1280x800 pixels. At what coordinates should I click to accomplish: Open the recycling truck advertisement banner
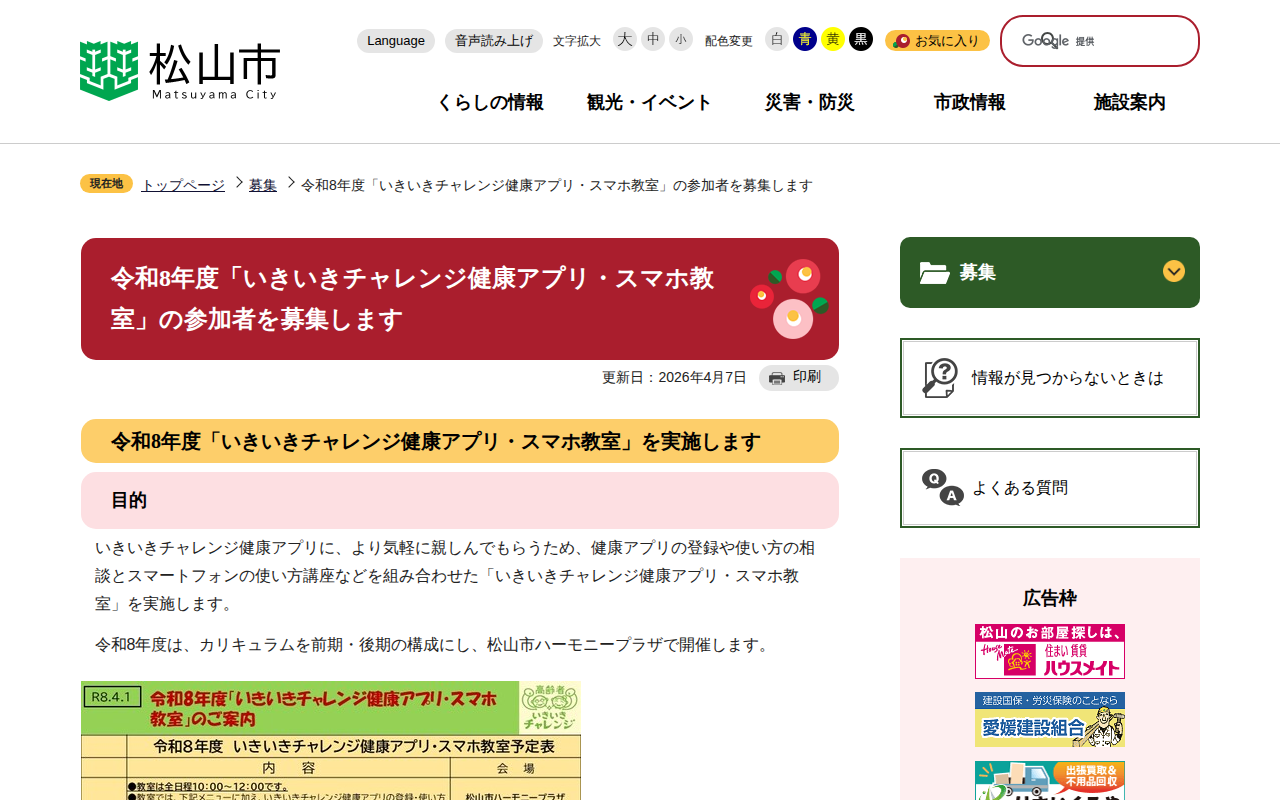(1050, 780)
